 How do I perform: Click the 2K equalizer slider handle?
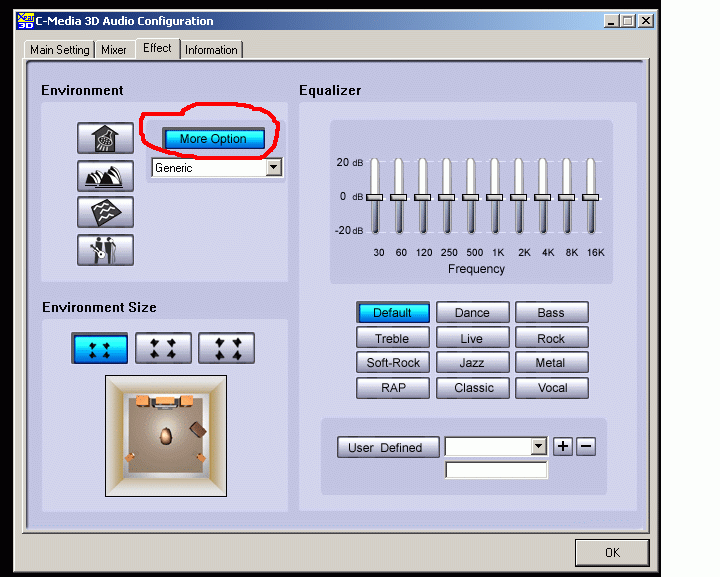click(518, 197)
